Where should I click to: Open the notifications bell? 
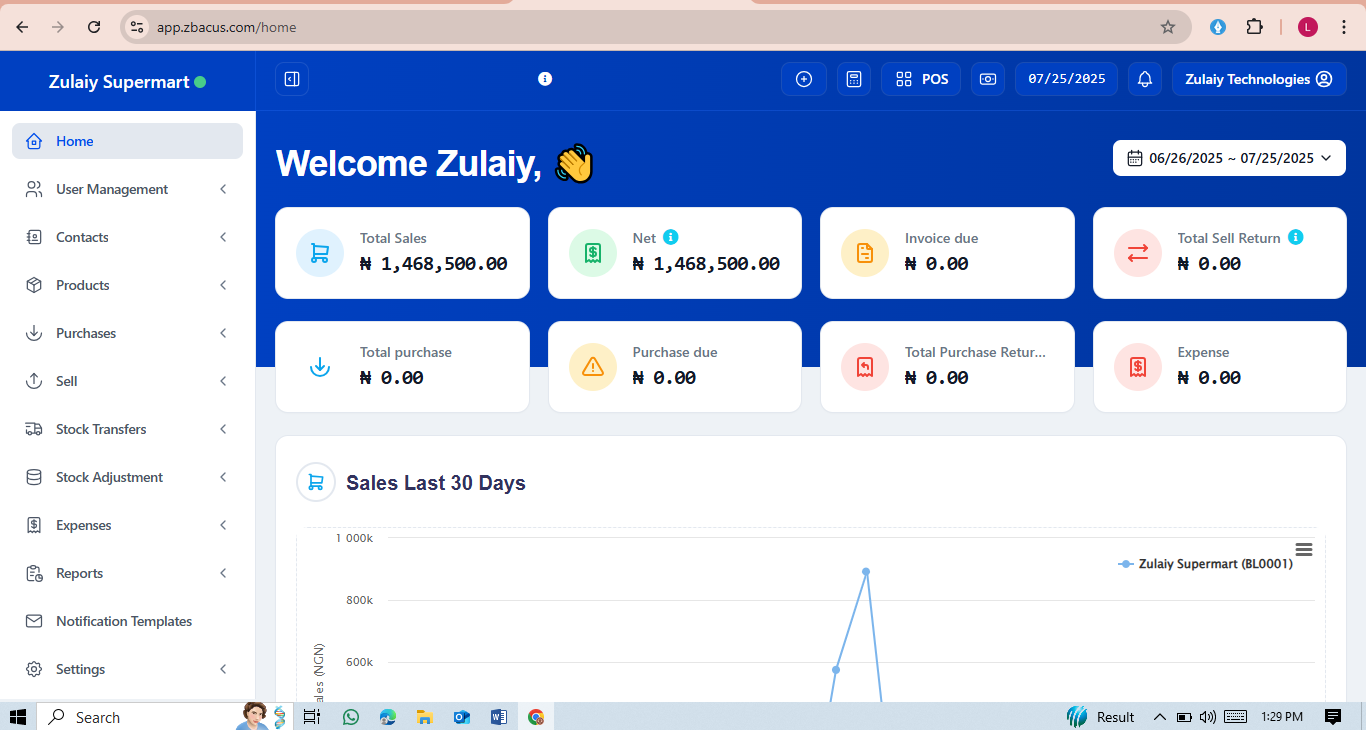(x=1145, y=79)
